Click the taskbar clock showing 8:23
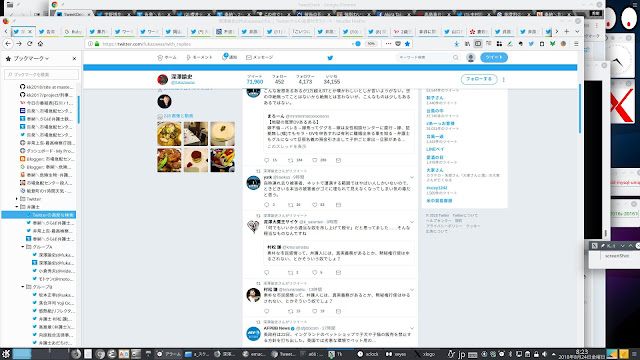The width and height of the screenshot is (640, 360). tap(581, 354)
